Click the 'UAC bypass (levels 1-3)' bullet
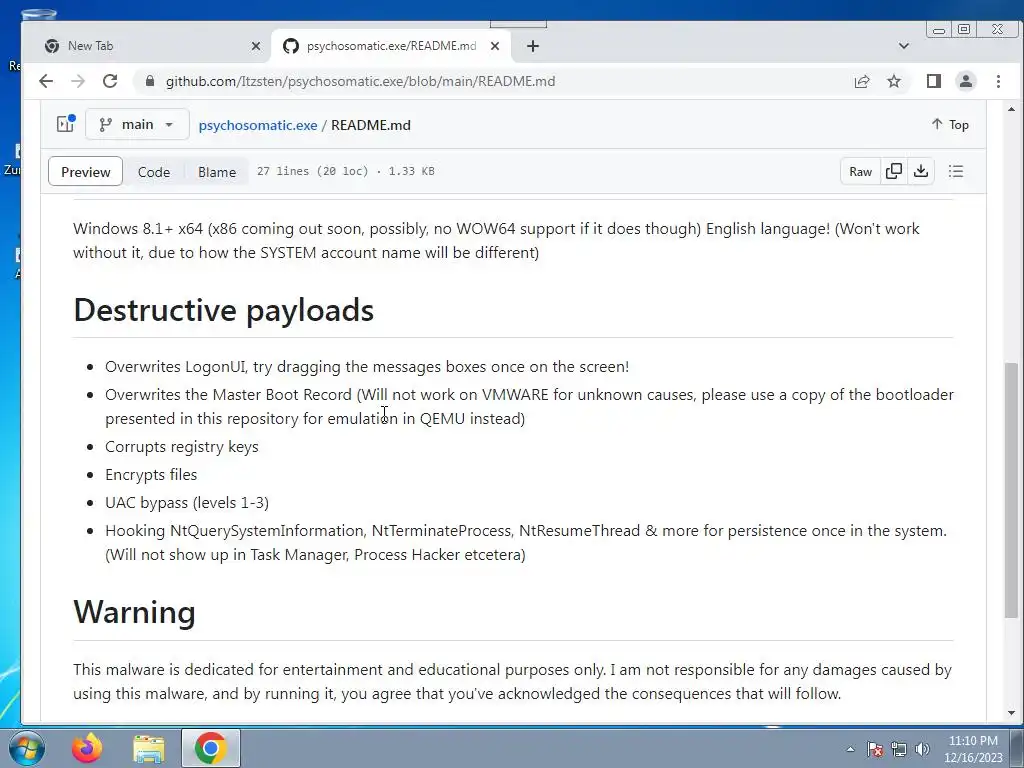Viewport: 1024px width, 768px height. pyautogui.click(x=187, y=503)
